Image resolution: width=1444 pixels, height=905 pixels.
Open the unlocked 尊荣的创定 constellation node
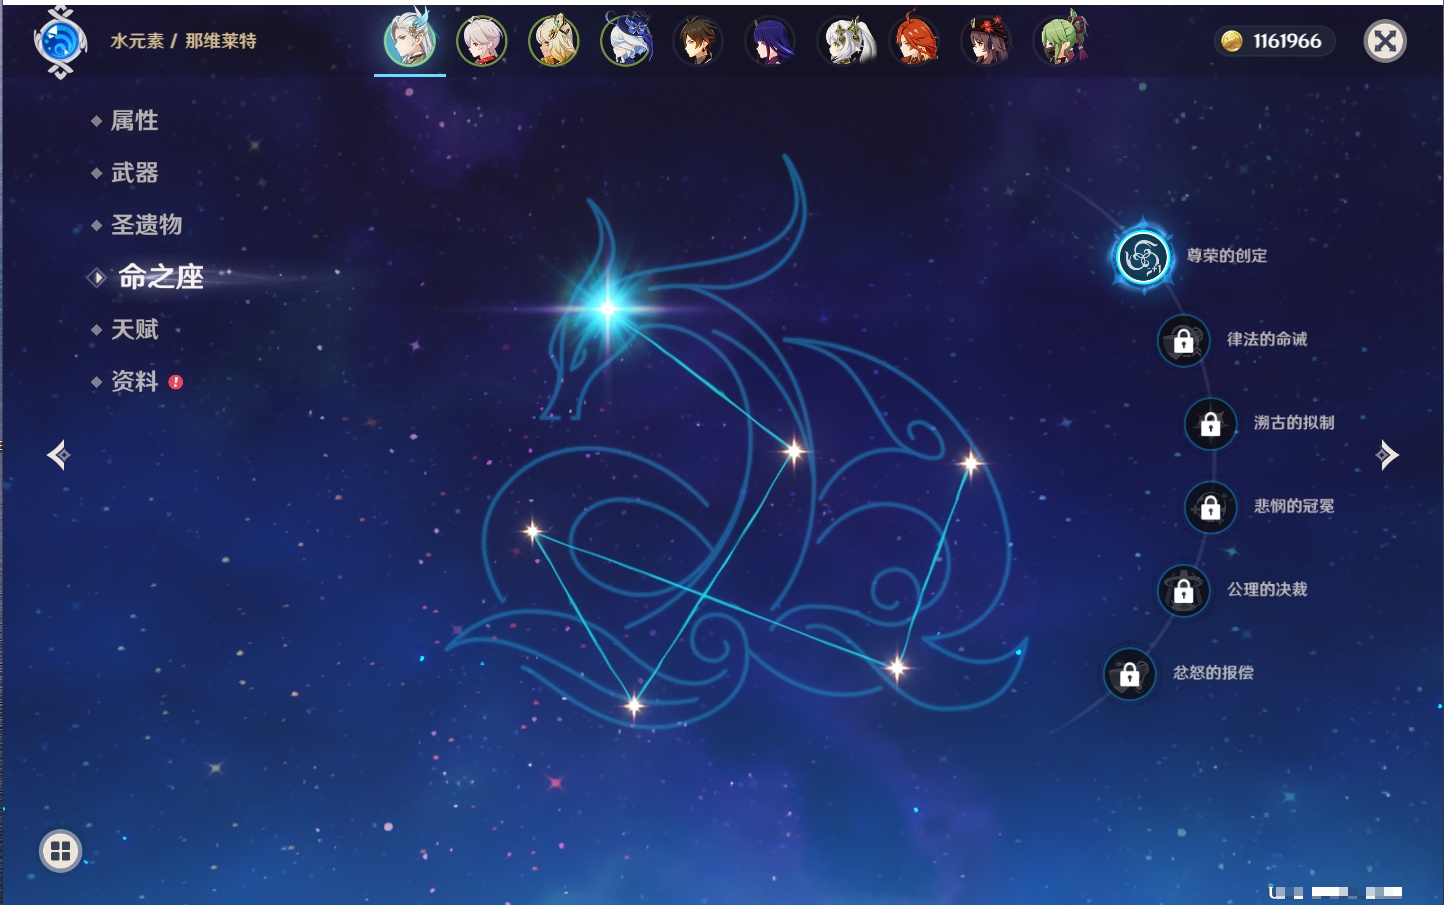tap(1143, 257)
